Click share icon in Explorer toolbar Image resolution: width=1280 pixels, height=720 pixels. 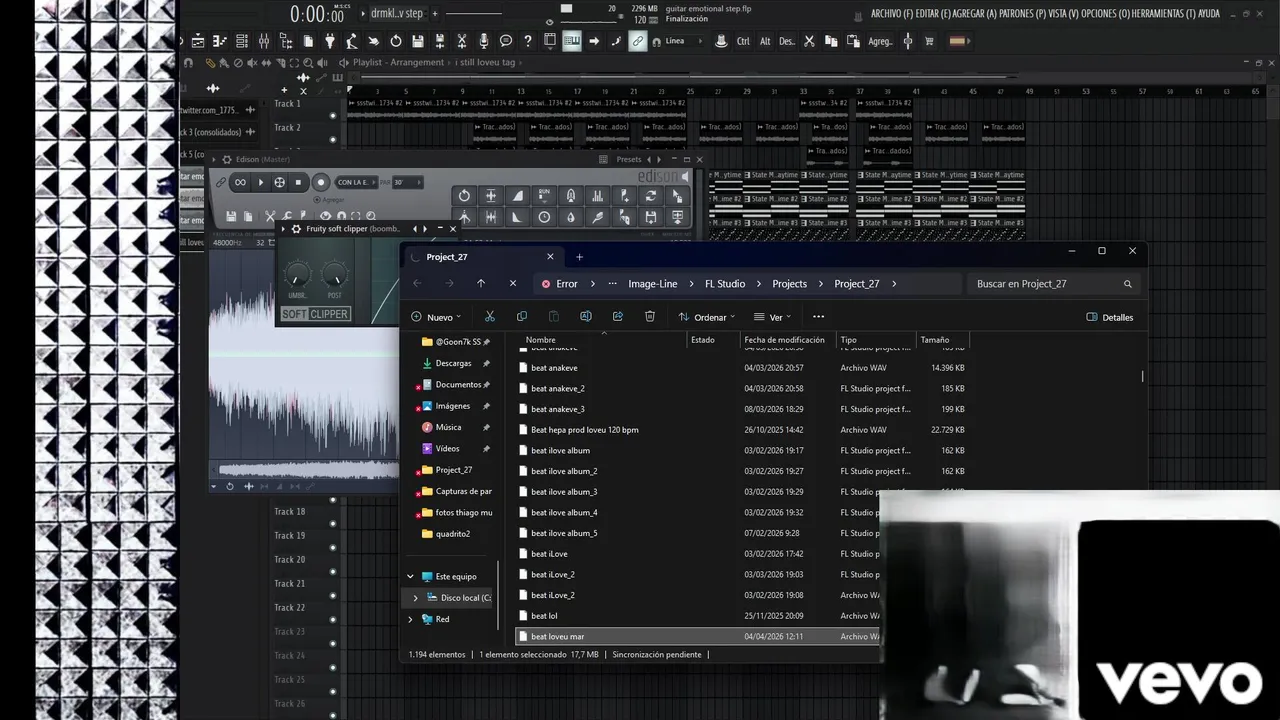618,316
